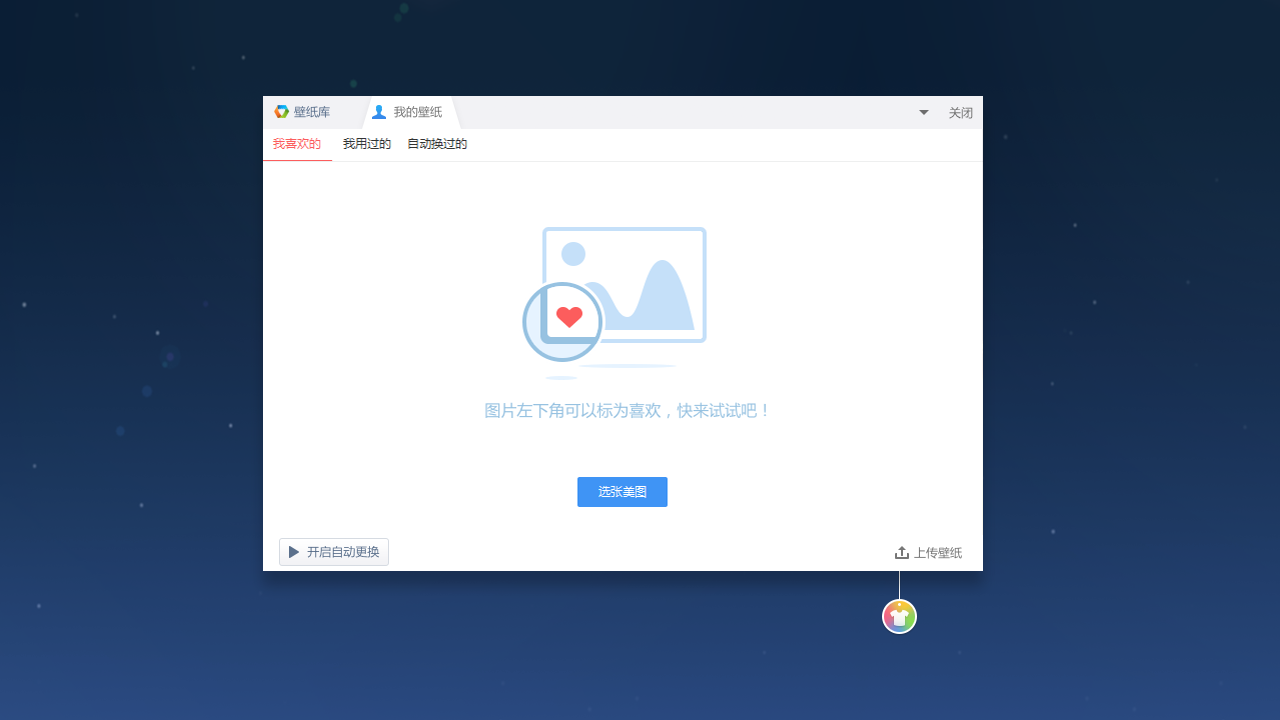The height and width of the screenshot is (720, 1280).
Task: Click the blue 选张美图 button
Action: [622, 491]
